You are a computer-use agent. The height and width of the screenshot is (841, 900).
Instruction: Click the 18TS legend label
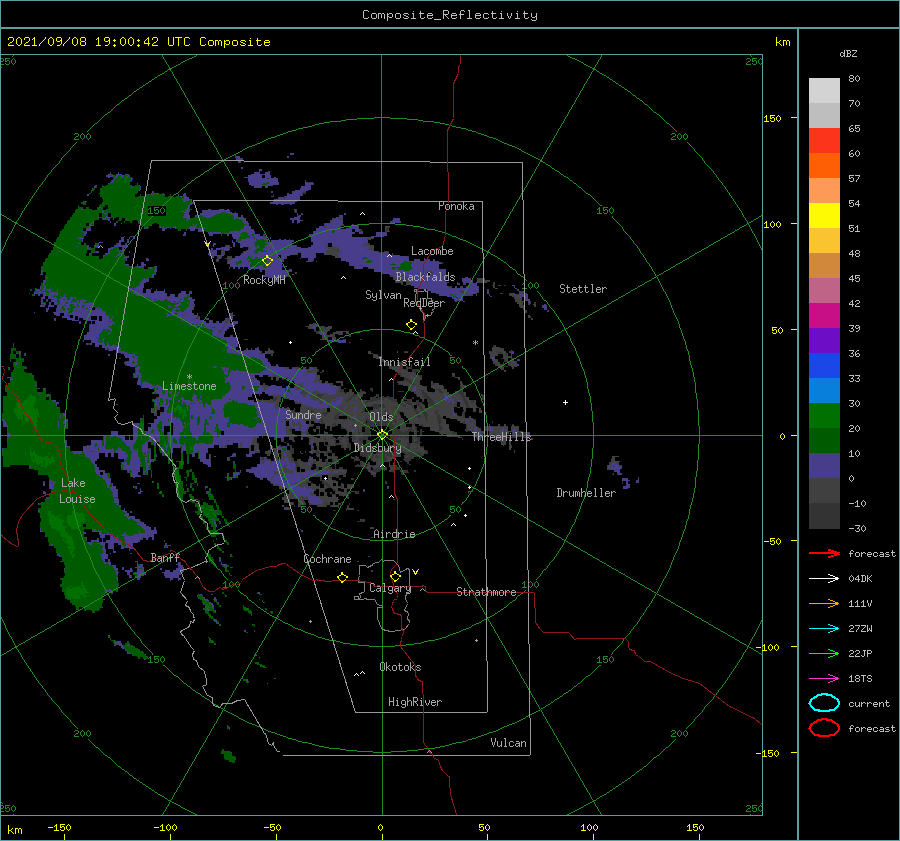[x=860, y=679]
